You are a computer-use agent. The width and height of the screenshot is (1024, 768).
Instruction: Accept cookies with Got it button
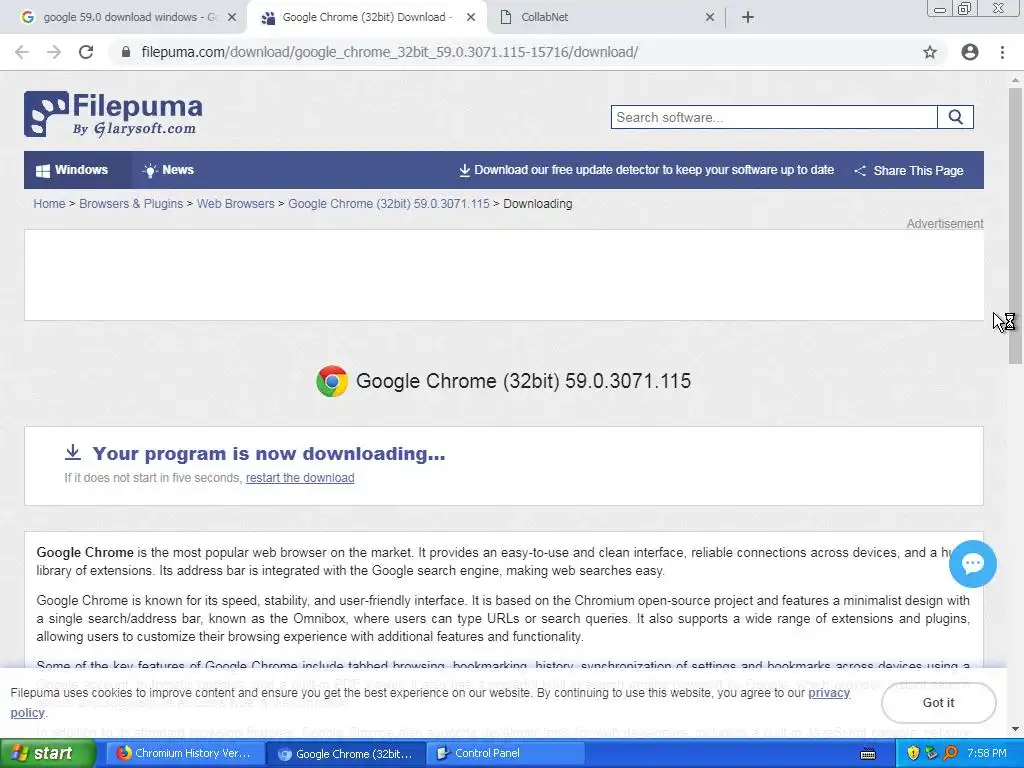pos(938,703)
